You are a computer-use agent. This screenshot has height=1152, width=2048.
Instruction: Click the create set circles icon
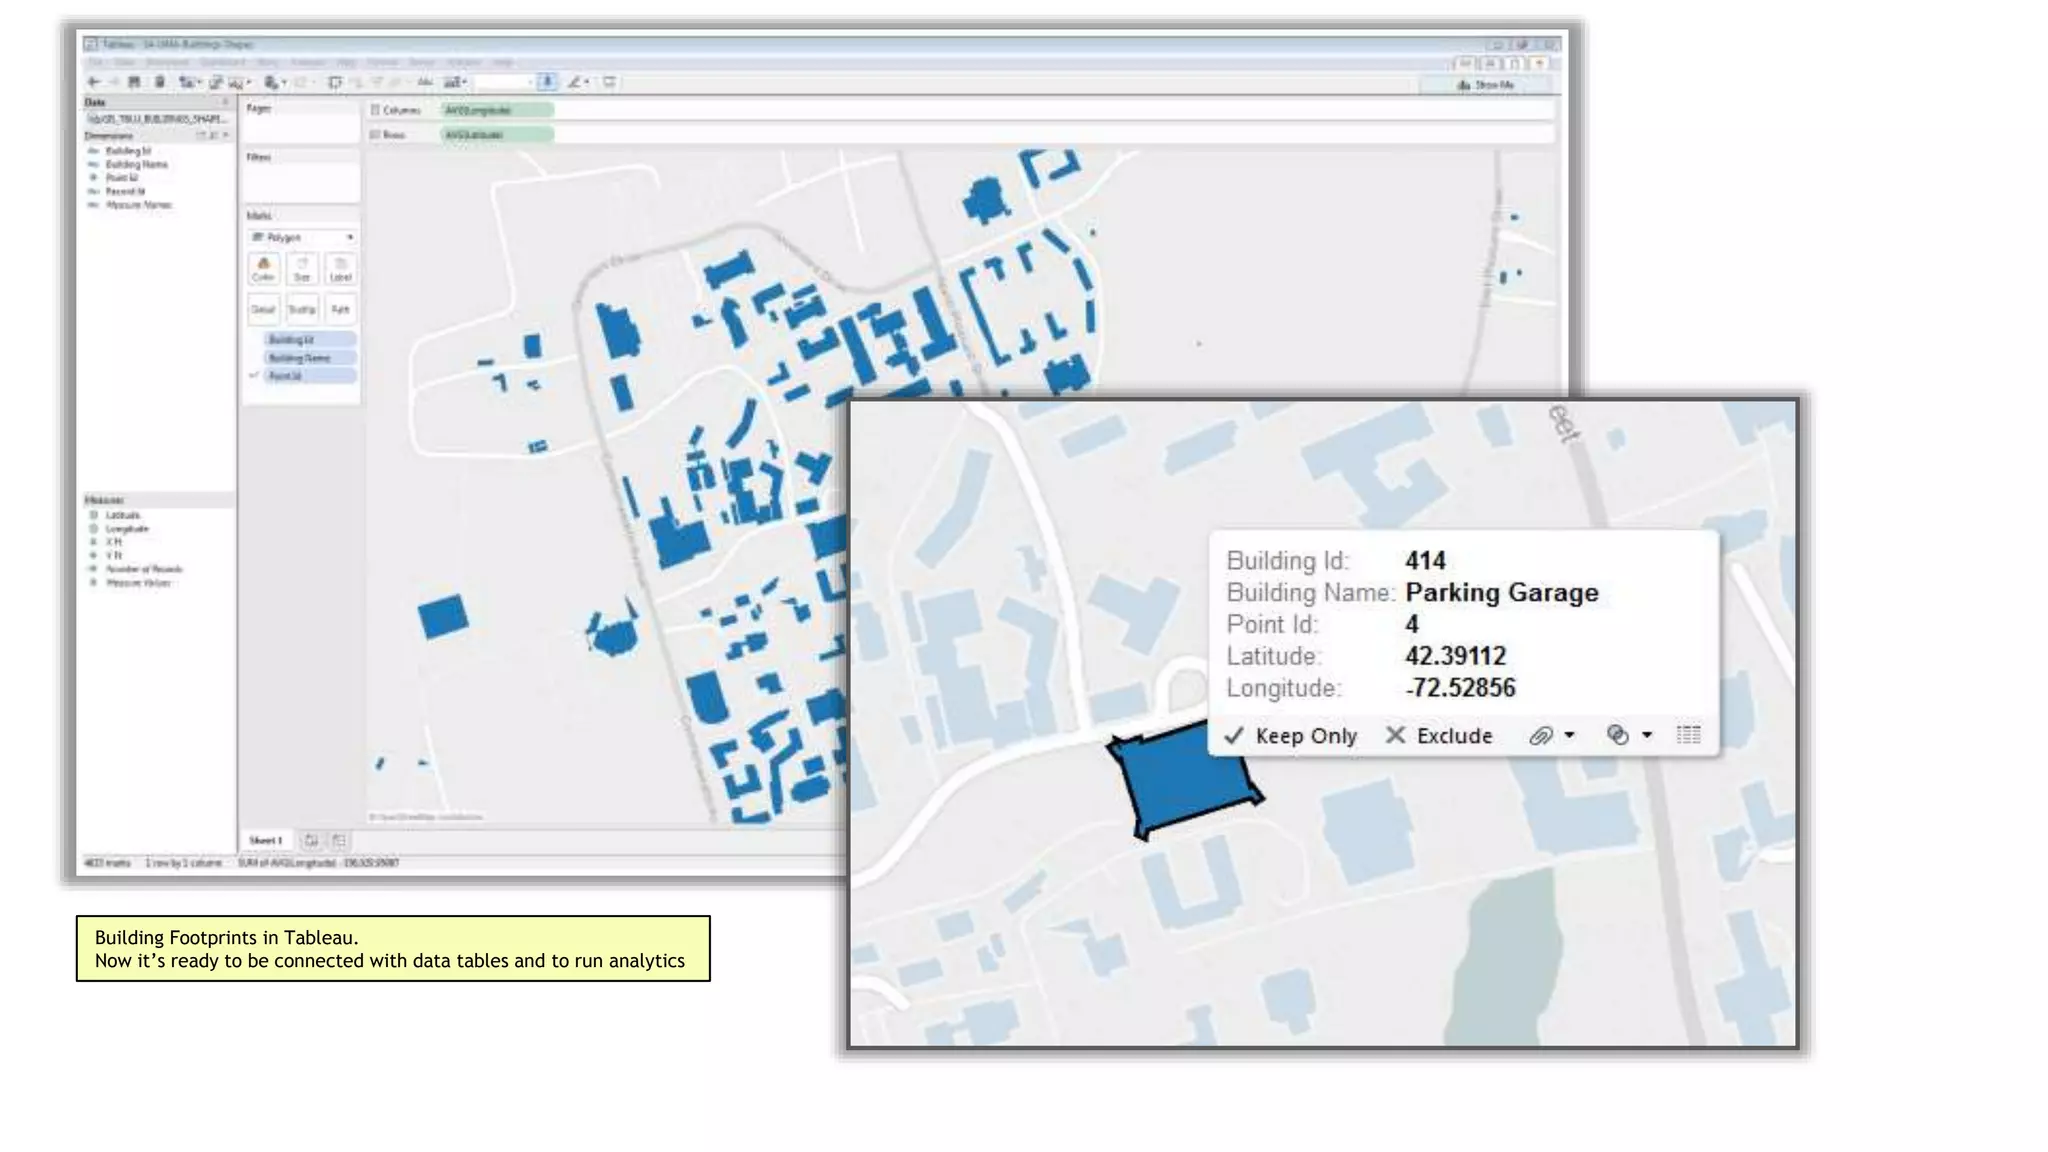tap(1618, 736)
